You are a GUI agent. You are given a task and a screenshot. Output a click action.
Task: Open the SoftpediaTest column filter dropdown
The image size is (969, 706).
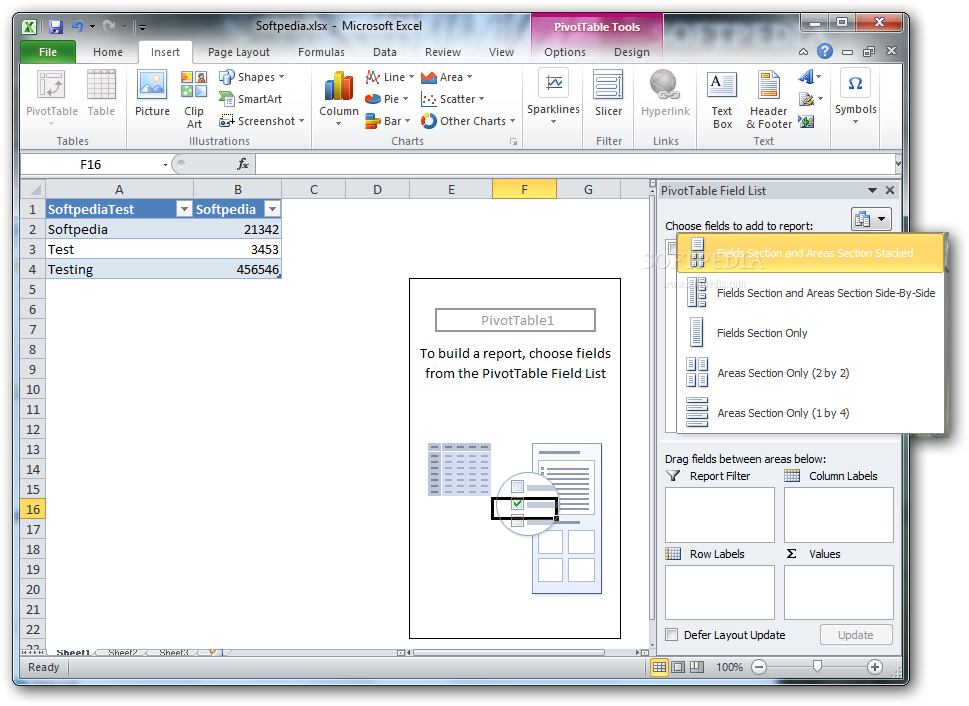tap(184, 209)
